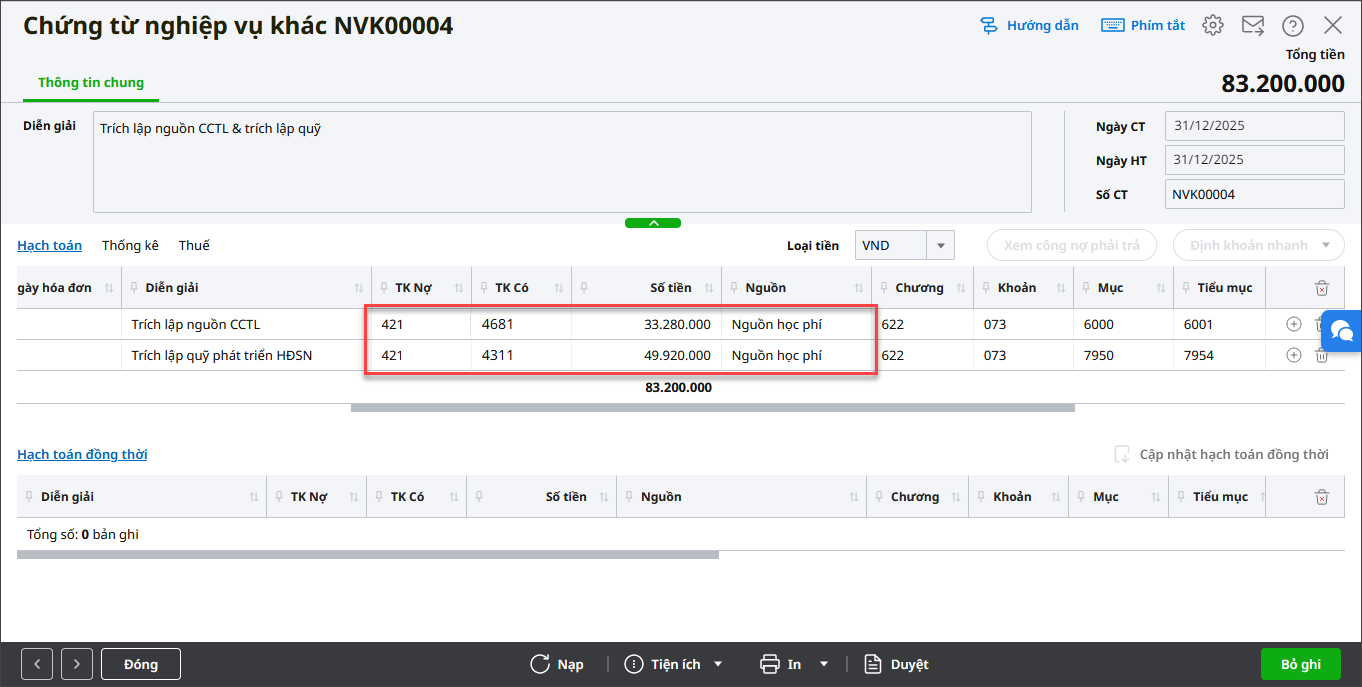This screenshot has width=1362, height=687.
Task: Click the Diễn giải description text box
Action: coord(562,162)
